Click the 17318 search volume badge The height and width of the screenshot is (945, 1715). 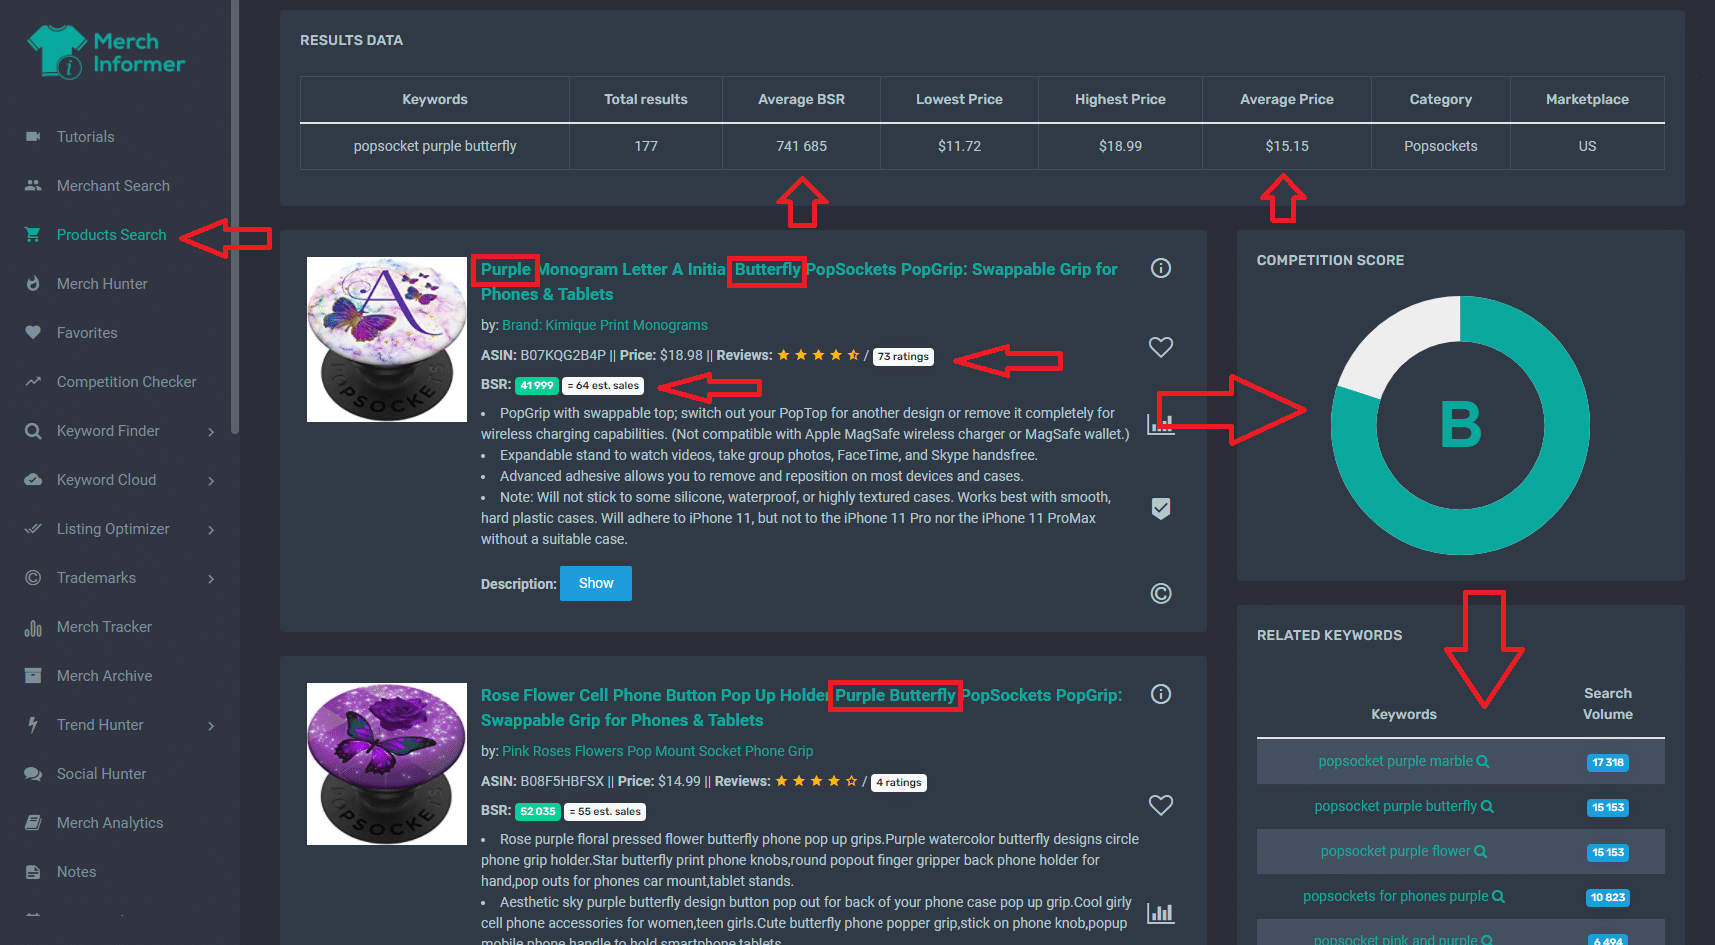click(x=1608, y=762)
